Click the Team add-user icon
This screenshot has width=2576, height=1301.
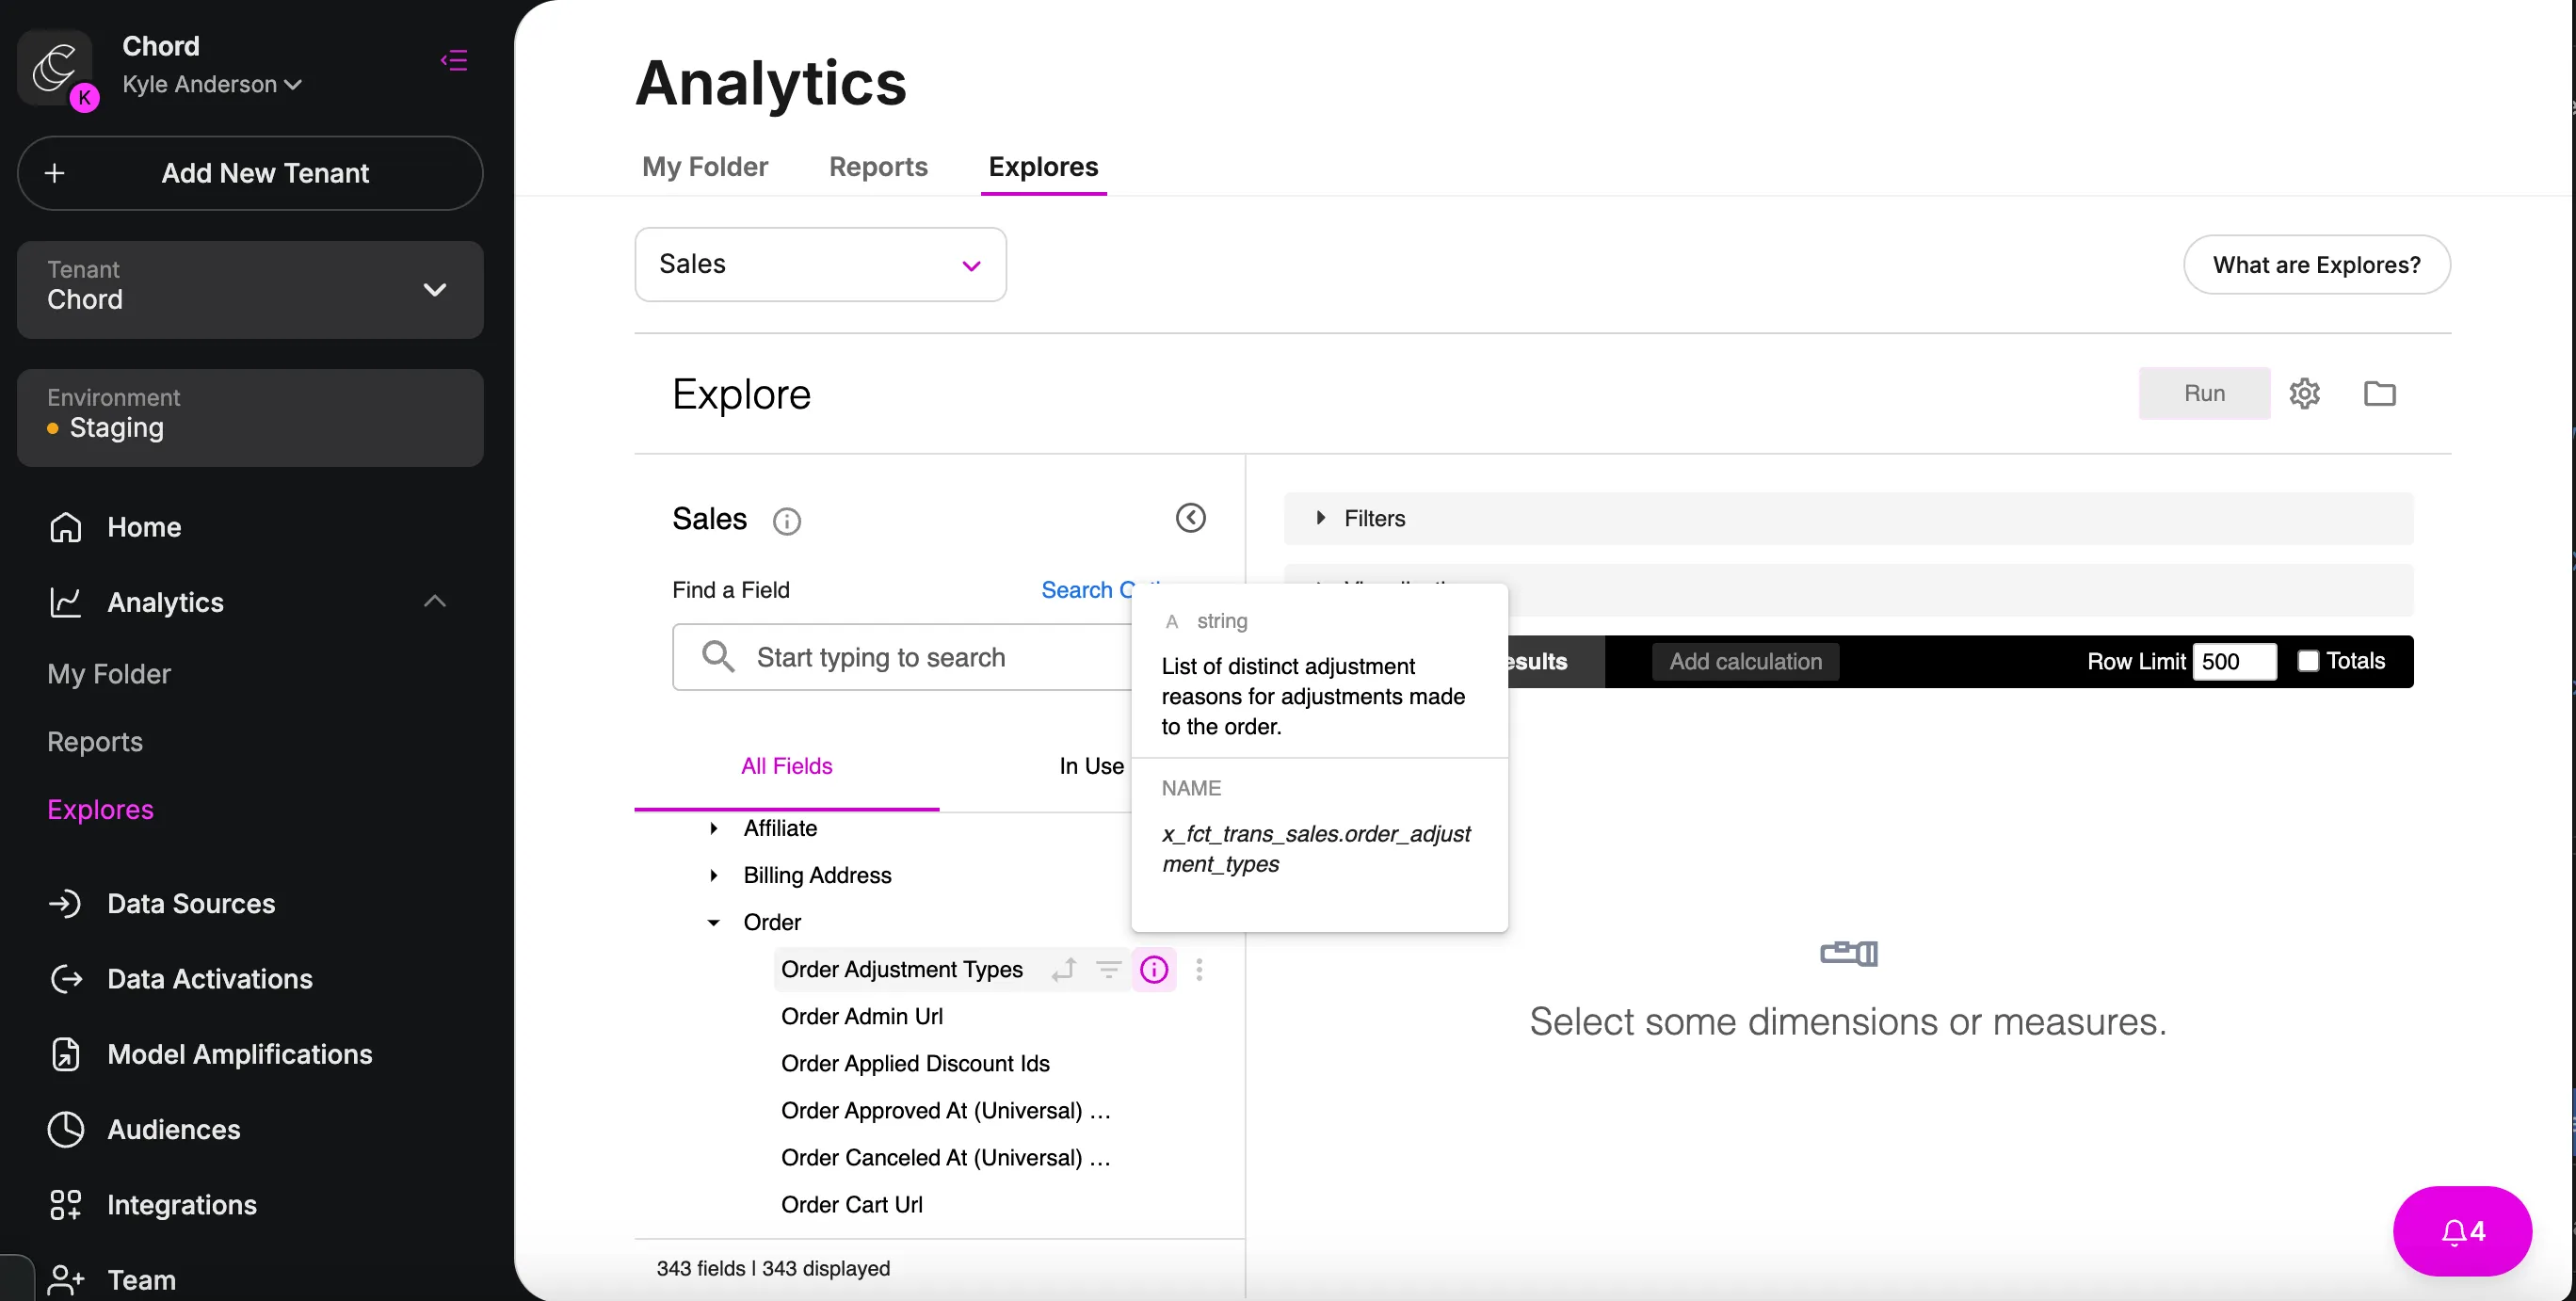[x=66, y=1280]
